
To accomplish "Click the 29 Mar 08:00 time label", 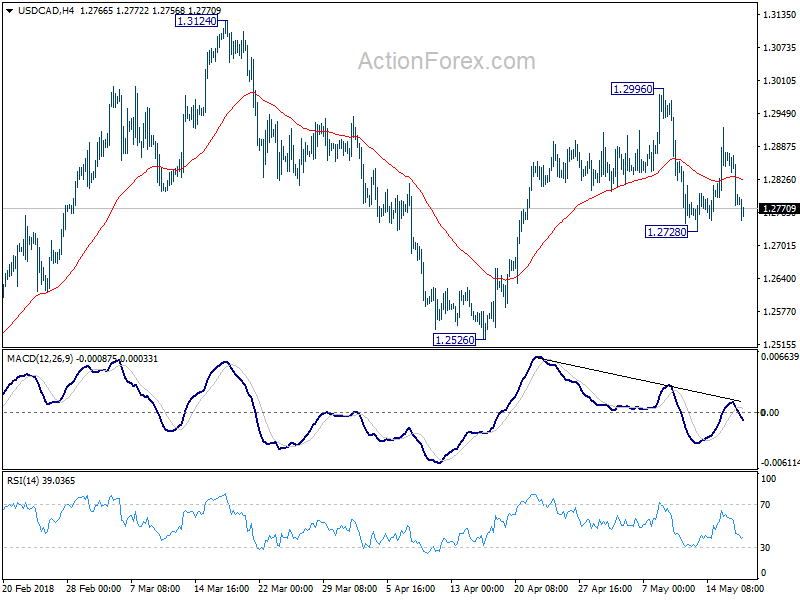I will point(349,588).
